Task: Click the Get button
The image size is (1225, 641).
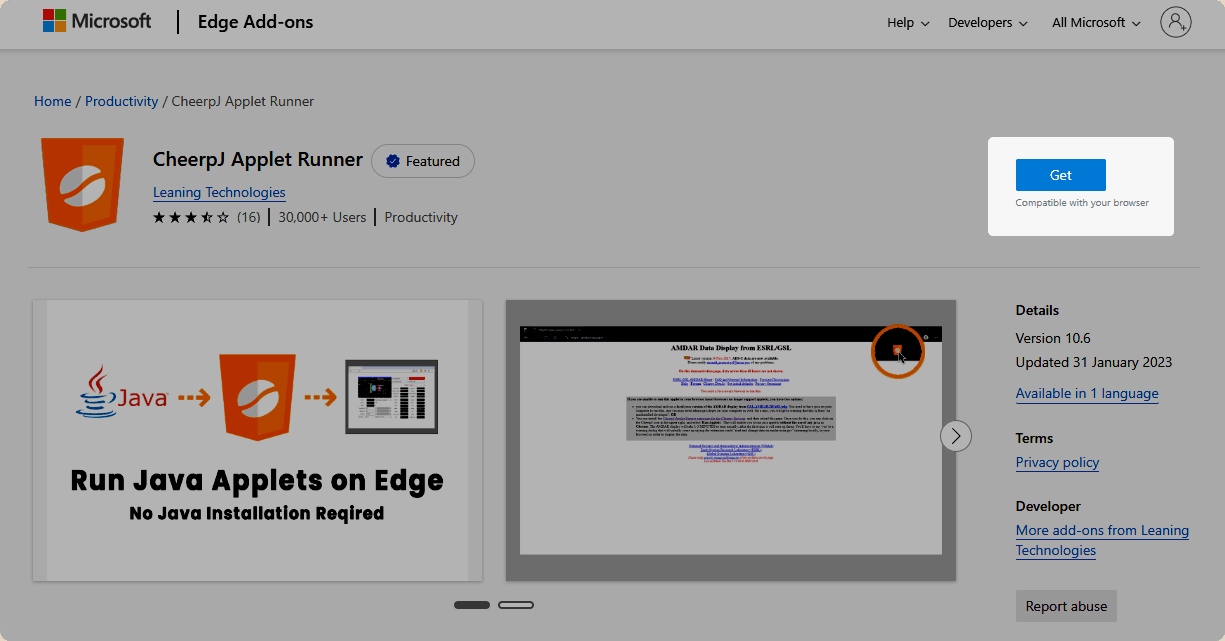Action: [x=1060, y=175]
